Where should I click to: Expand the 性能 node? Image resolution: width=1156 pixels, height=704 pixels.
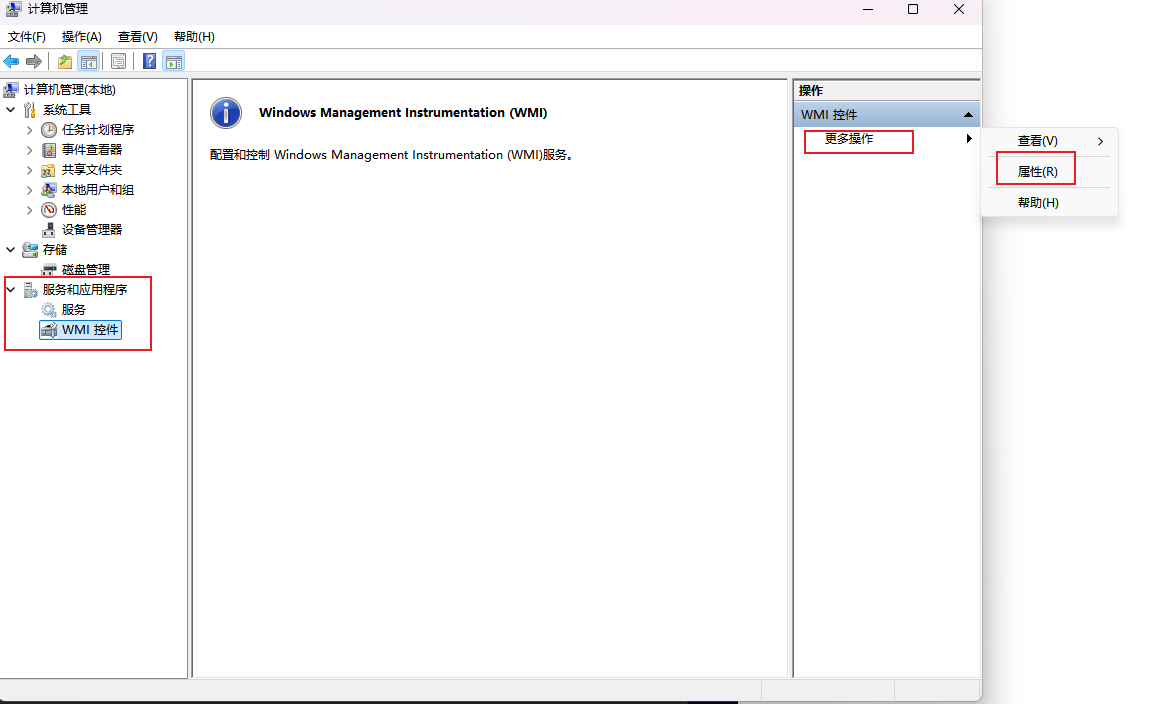(29, 210)
